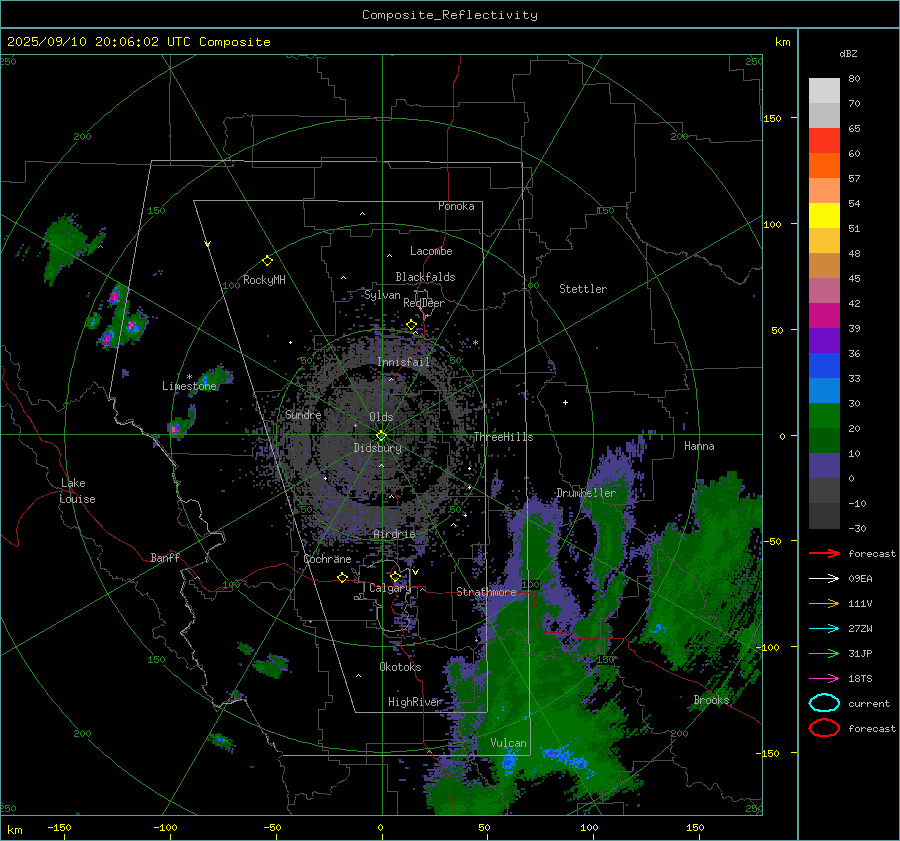The image size is (900, 841).
Task: Click the Sundre city label
Action: click(303, 414)
